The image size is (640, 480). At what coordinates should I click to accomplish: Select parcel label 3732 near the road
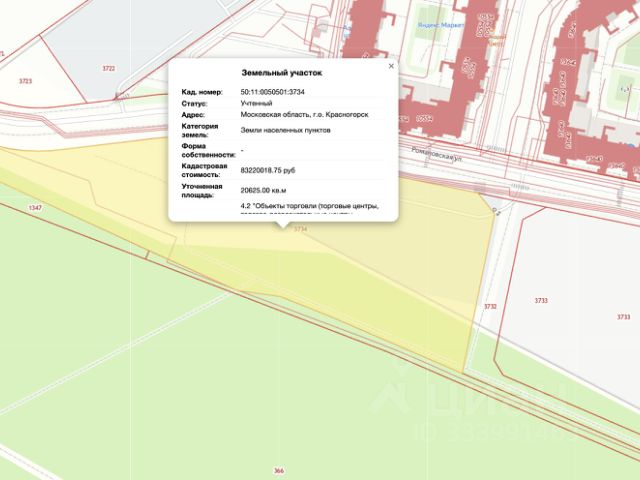490,307
